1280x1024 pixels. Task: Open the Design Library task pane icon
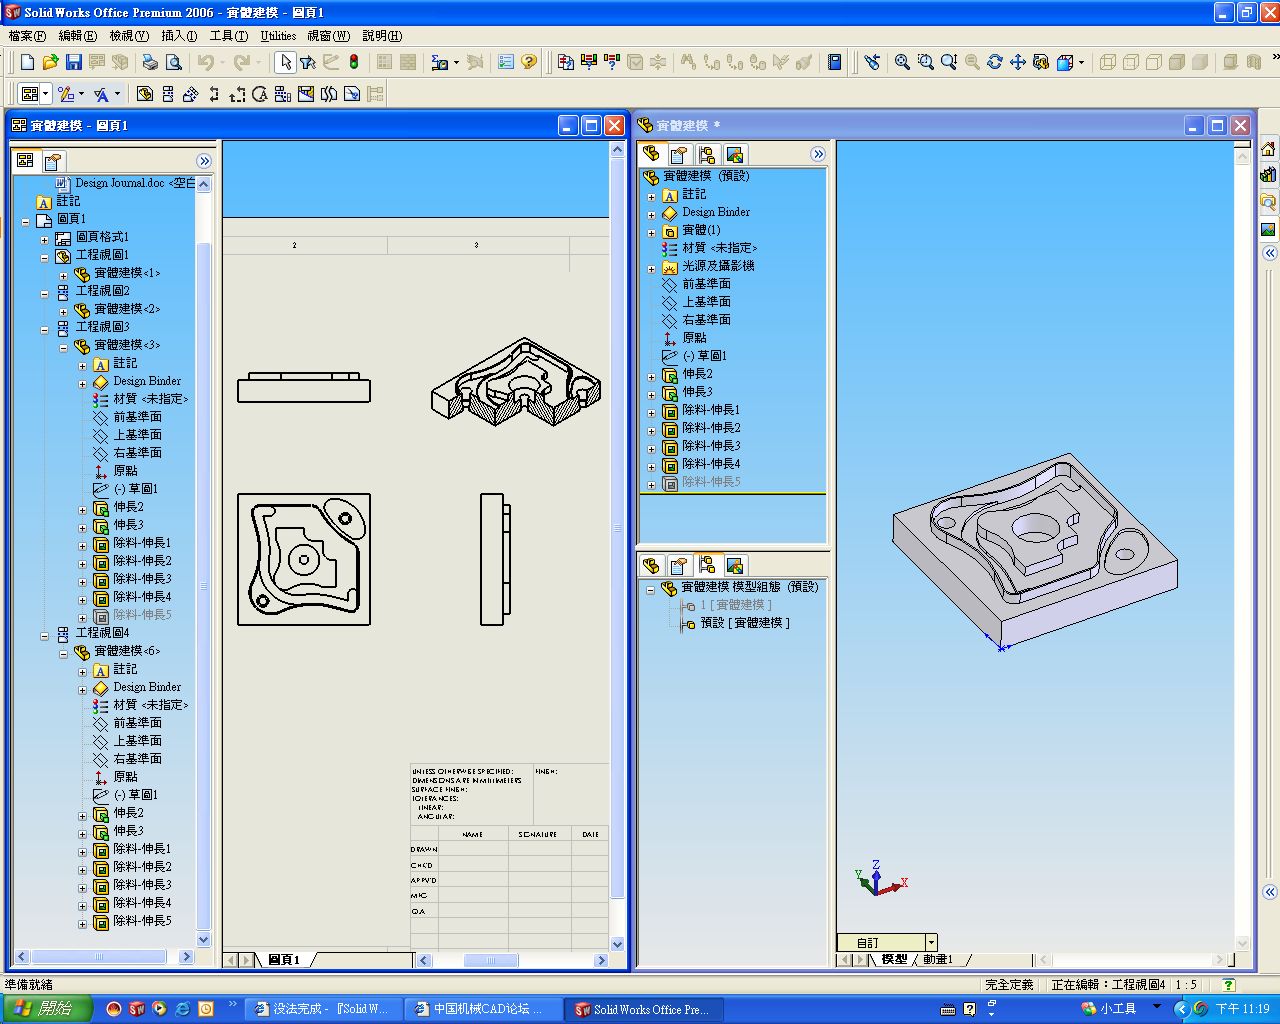click(x=1268, y=175)
